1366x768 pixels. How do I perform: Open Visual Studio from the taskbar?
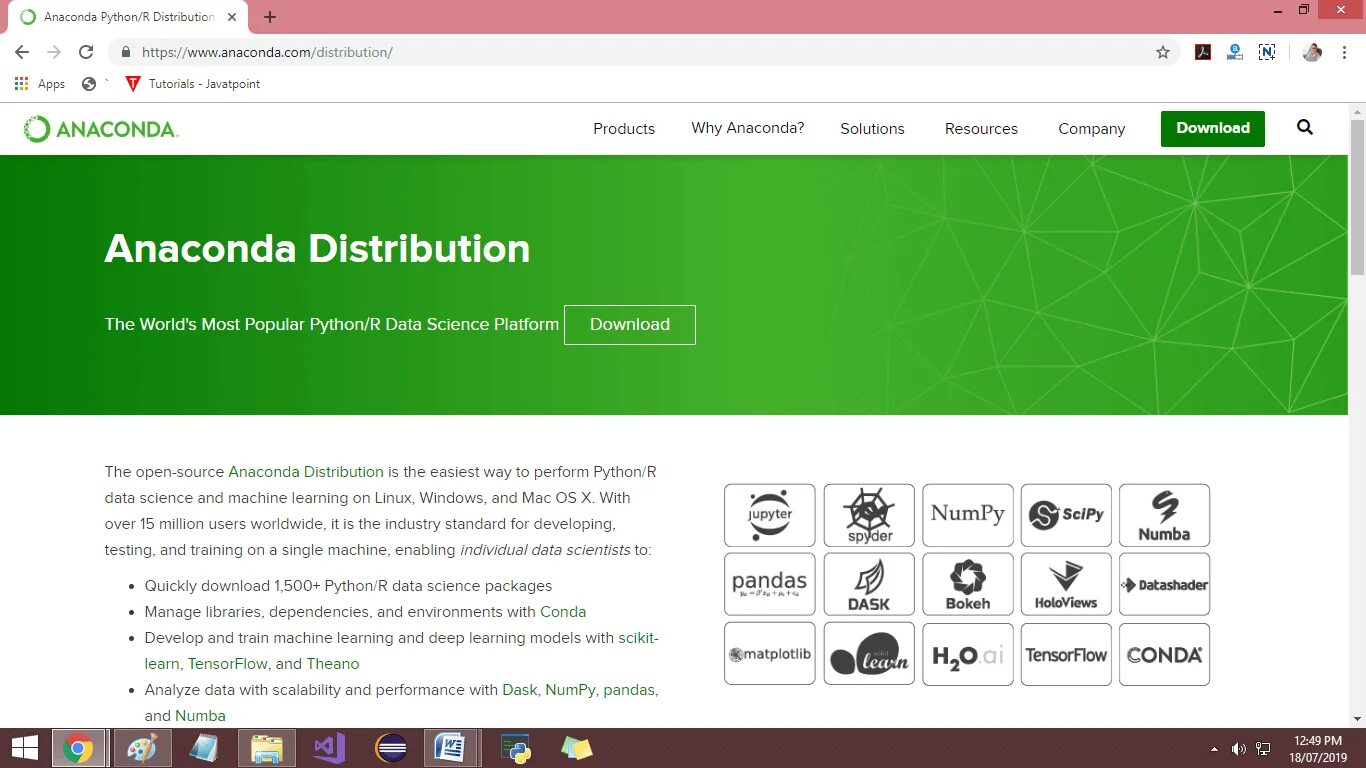(x=329, y=748)
